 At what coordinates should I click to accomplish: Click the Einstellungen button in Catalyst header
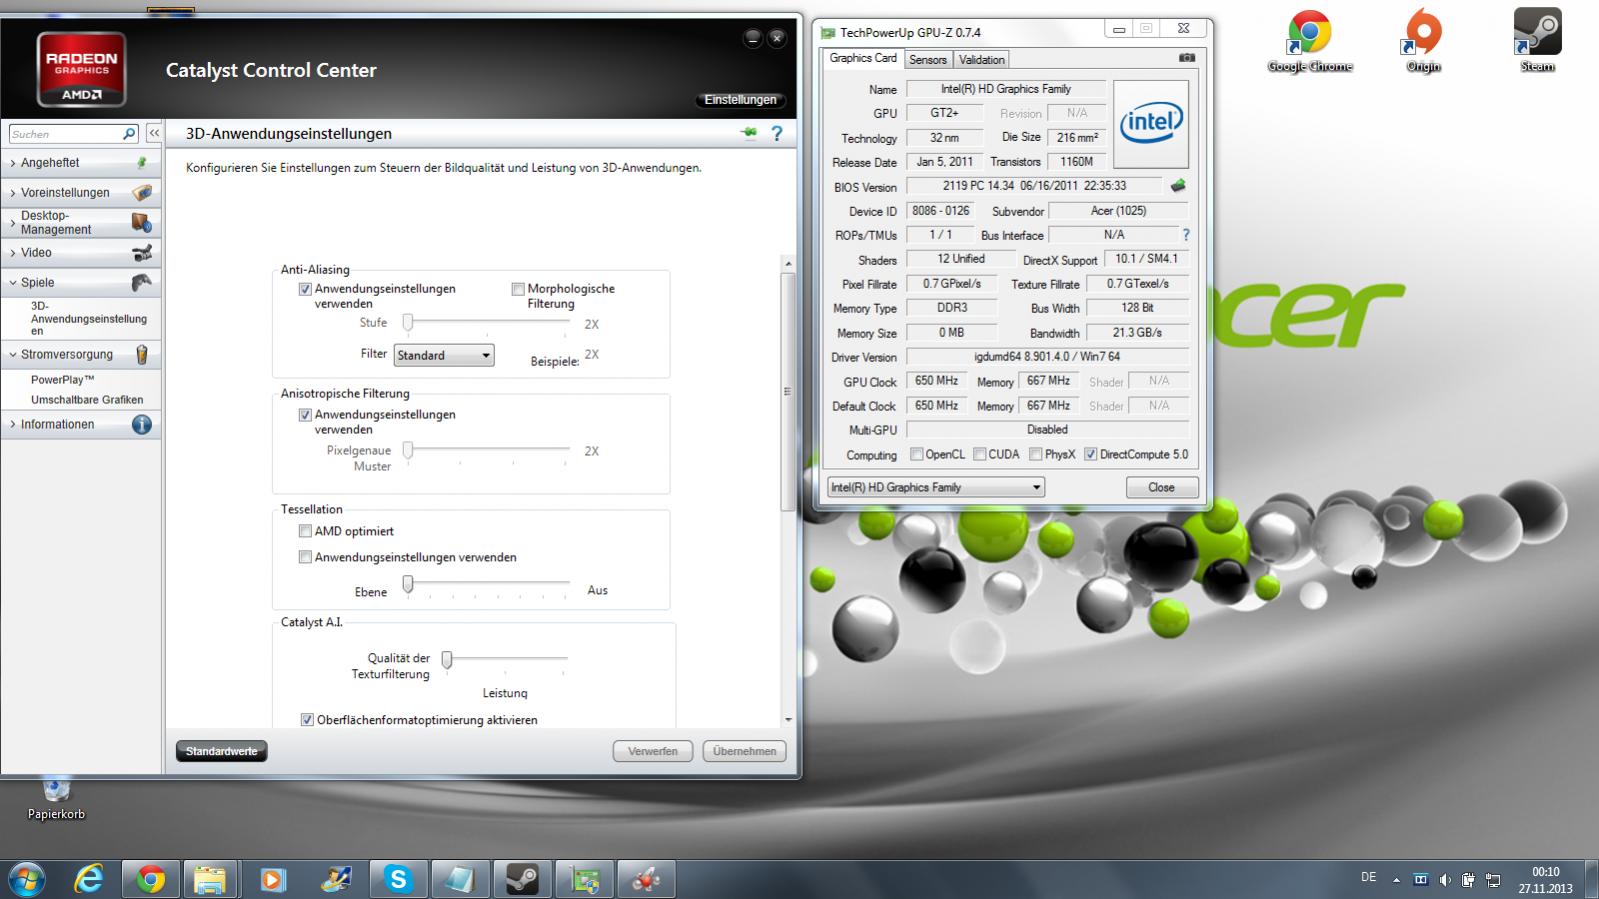740,100
